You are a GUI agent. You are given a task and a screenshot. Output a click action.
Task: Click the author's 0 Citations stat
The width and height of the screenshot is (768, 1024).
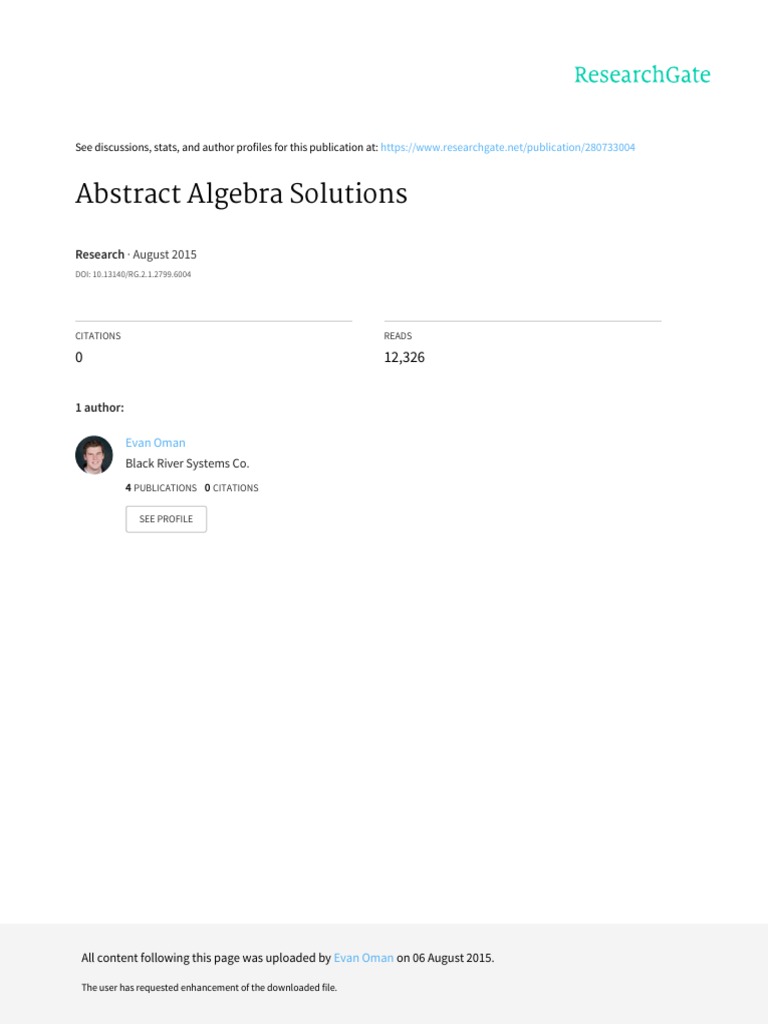point(231,488)
